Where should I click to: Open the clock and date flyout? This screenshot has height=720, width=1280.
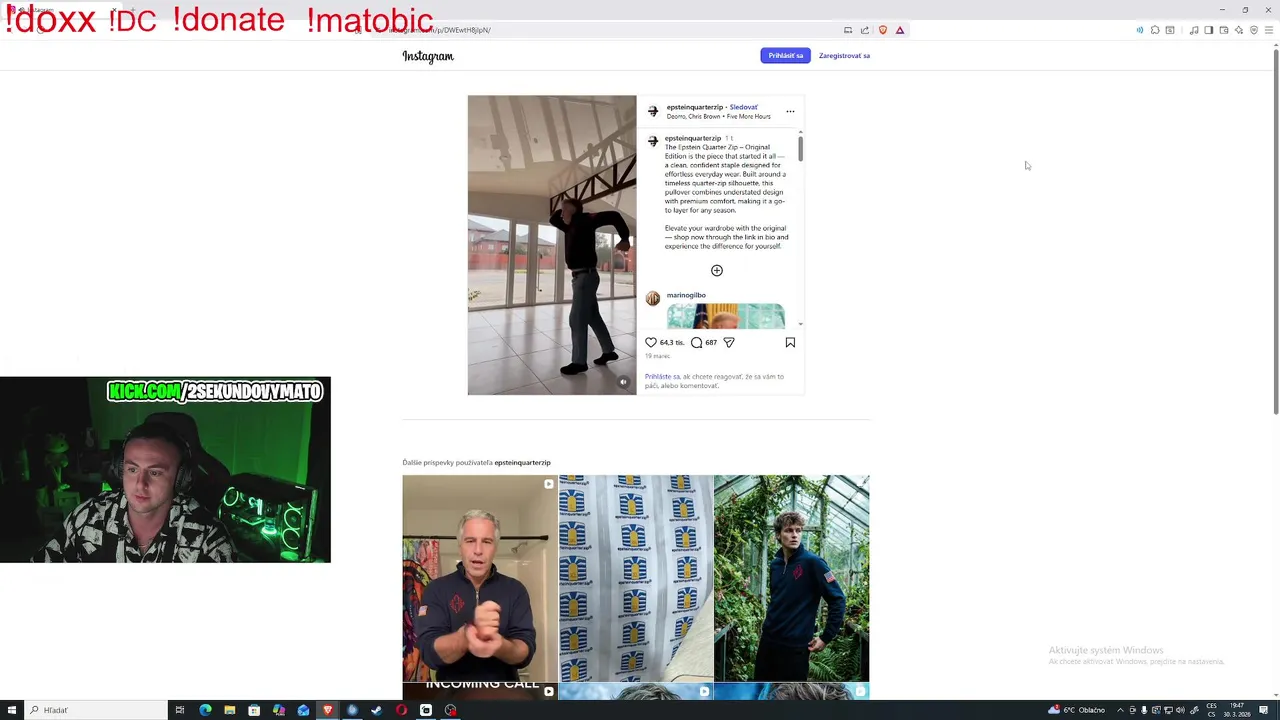click(x=1237, y=710)
